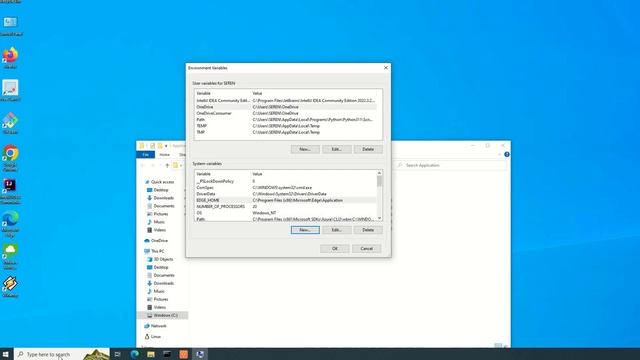The image size is (640, 360).
Task: Select the TMP user variable row
Action: point(286,132)
